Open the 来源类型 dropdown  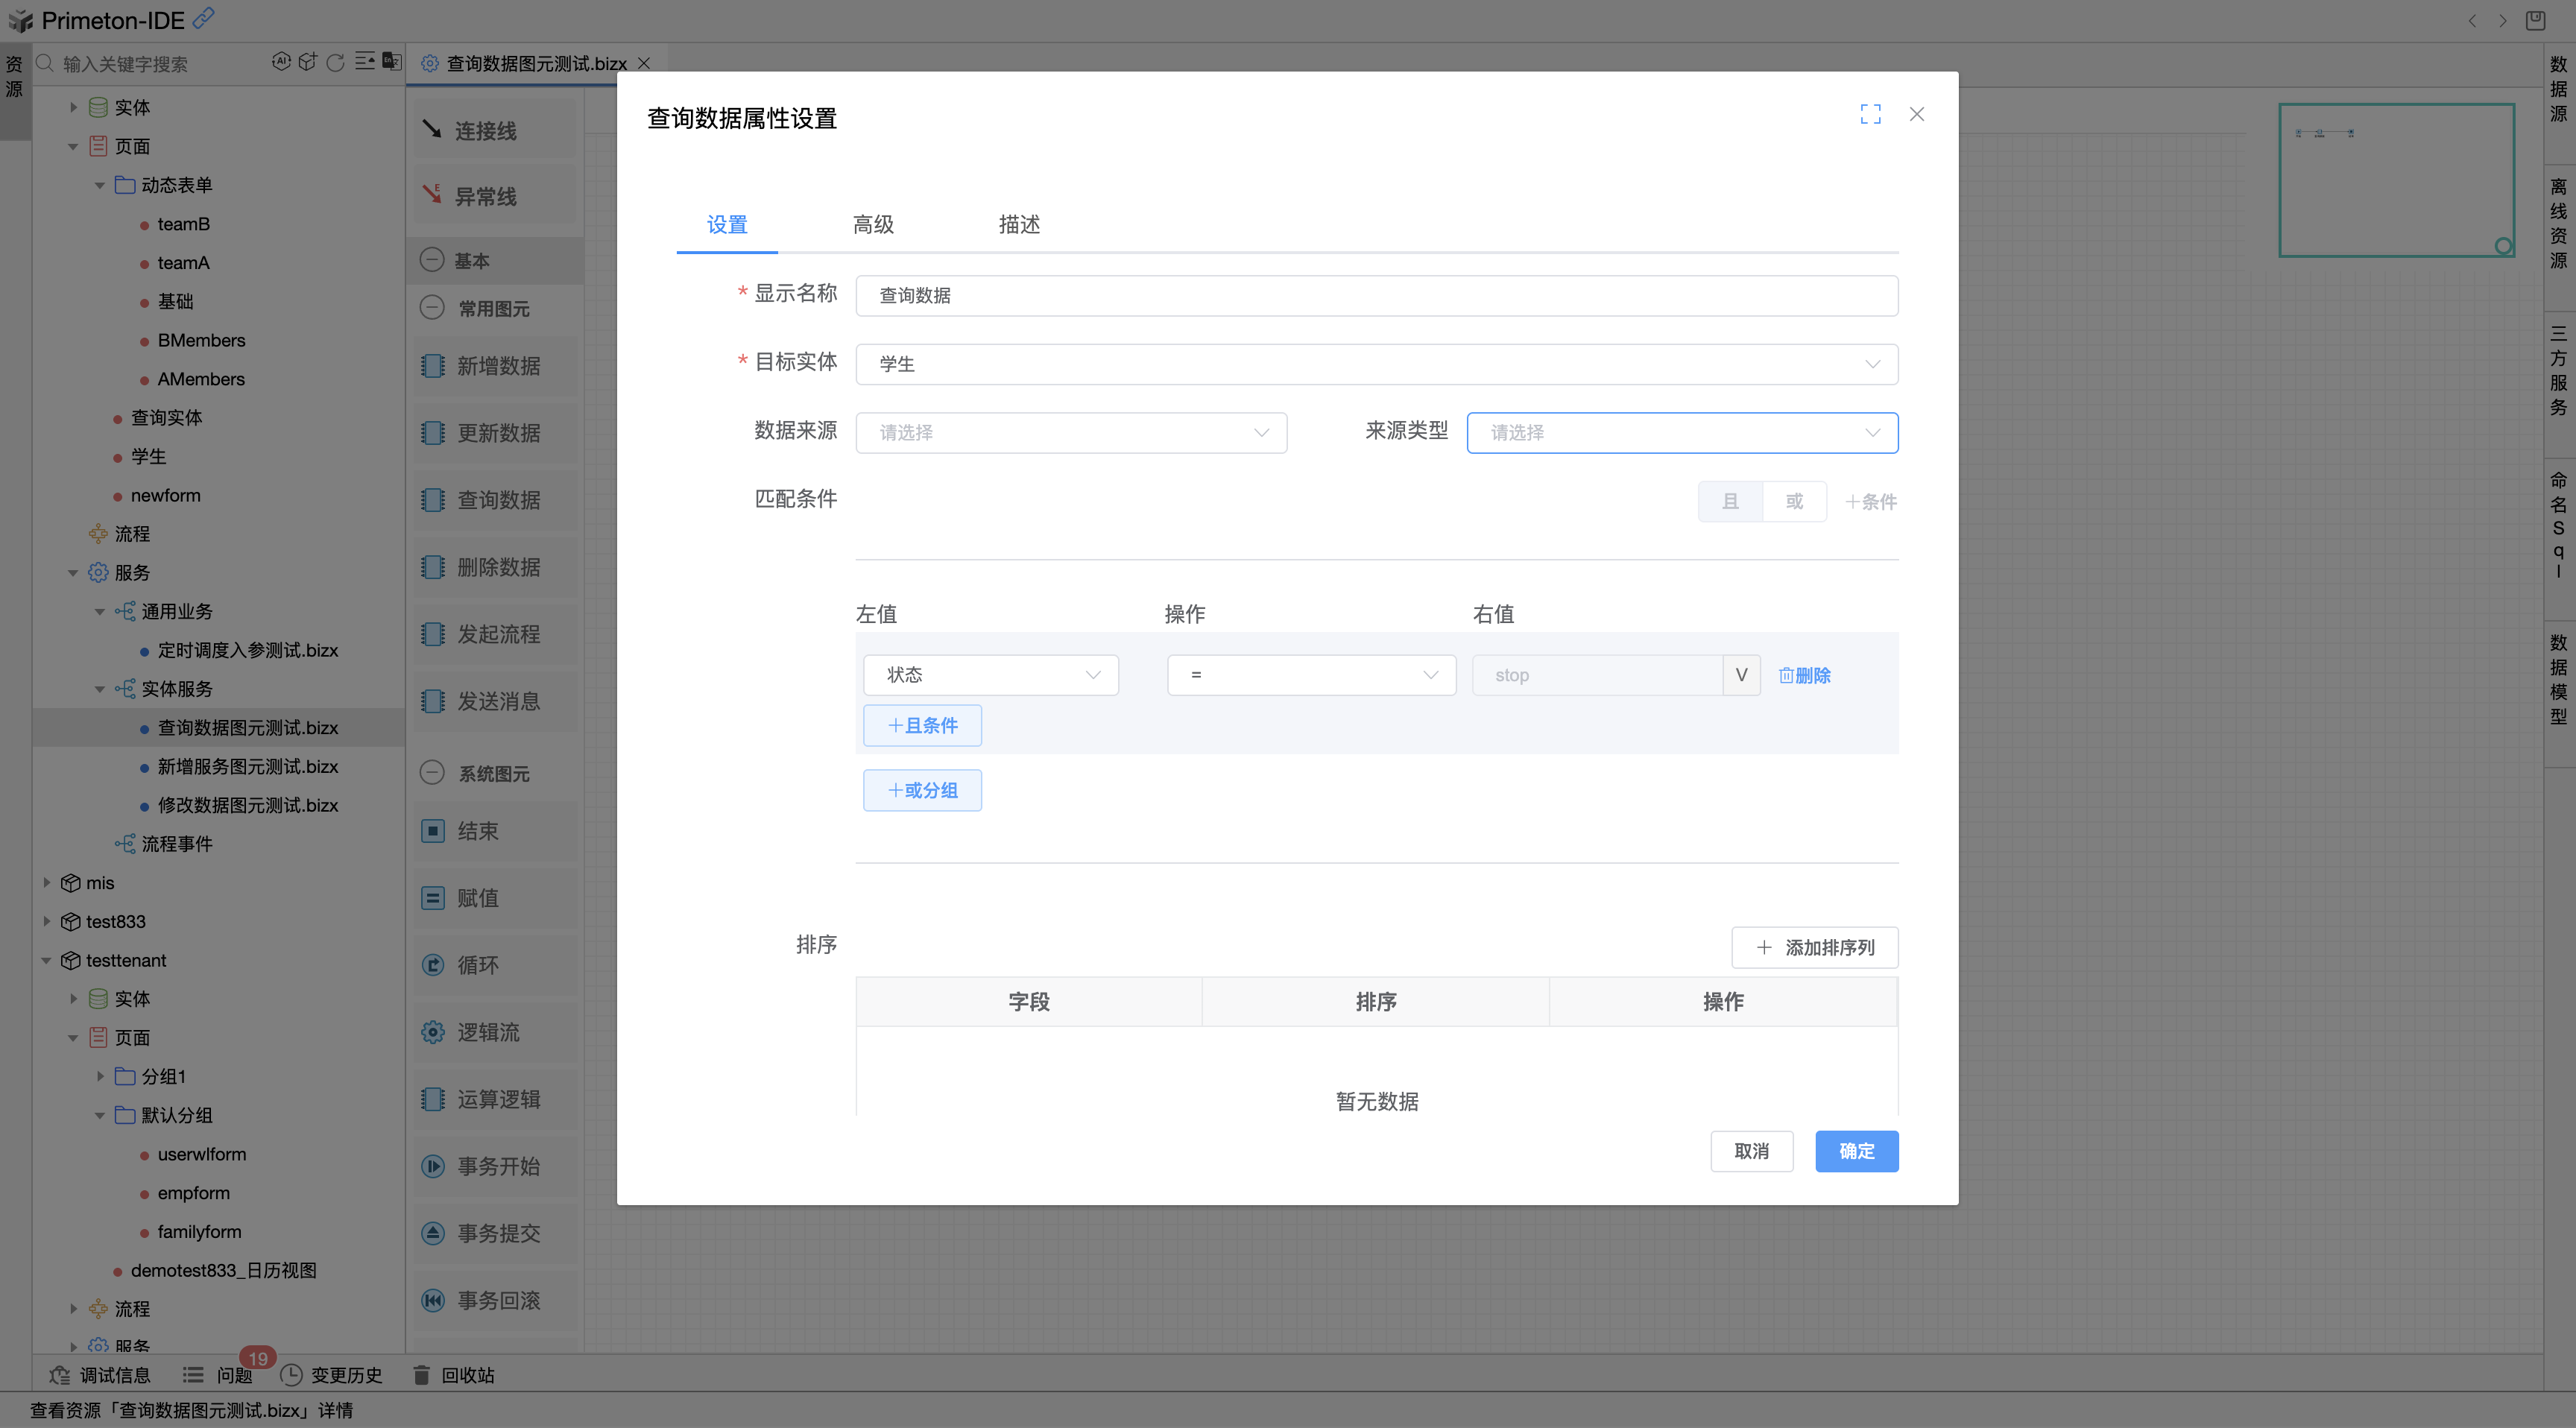click(x=1682, y=433)
